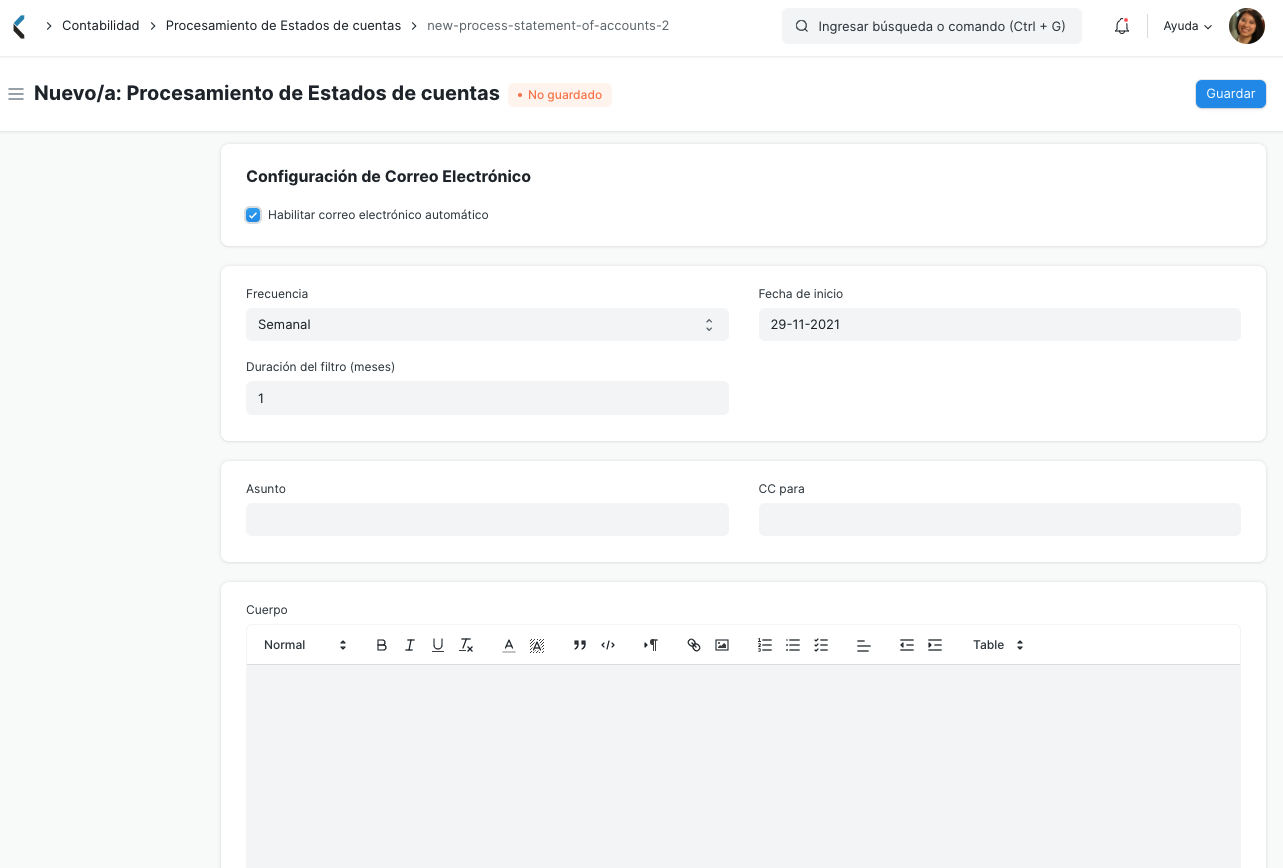Toggle bold formatting in the Cuerpo editor
The width and height of the screenshot is (1283, 868).
(x=381, y=644)
